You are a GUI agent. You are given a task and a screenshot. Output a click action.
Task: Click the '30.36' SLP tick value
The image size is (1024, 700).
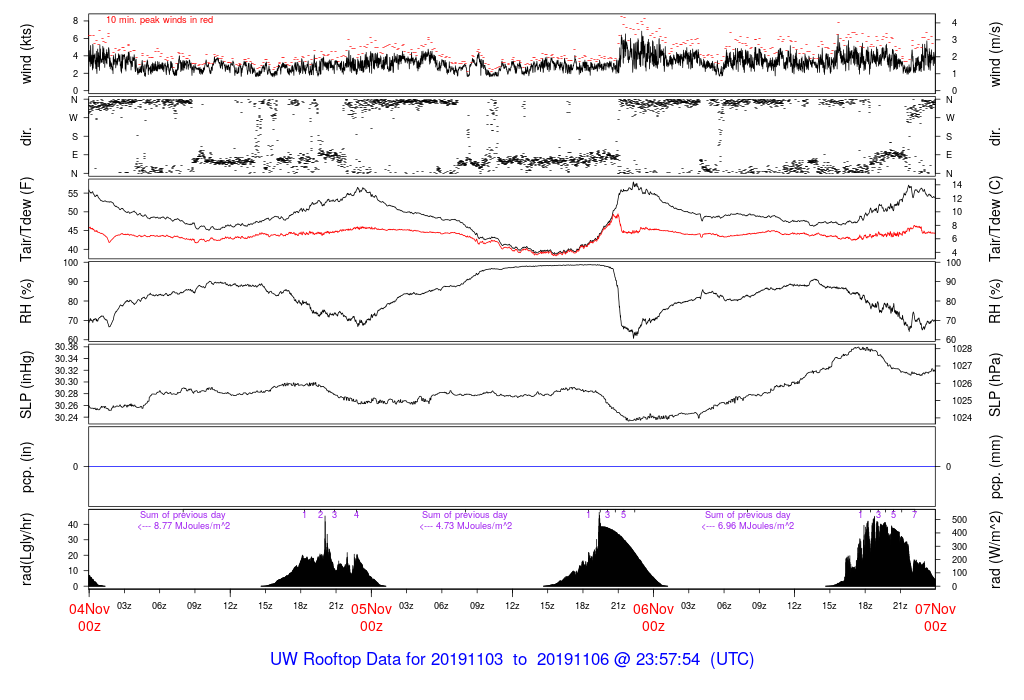67,347
